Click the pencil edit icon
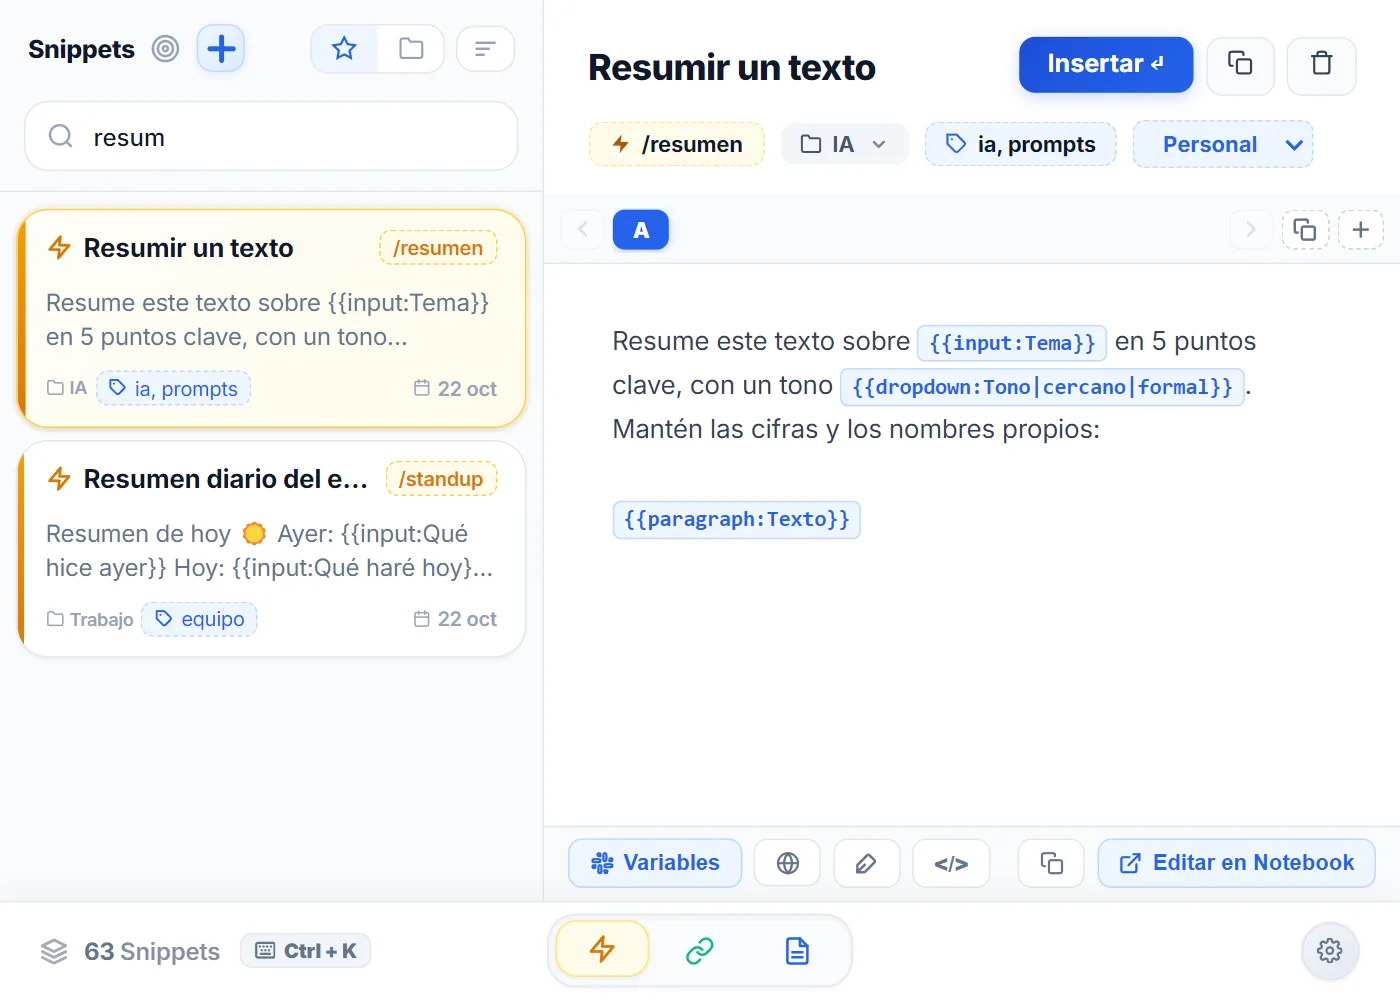The height and width of the screenshot is (1000, 1400). coord(866,863)
